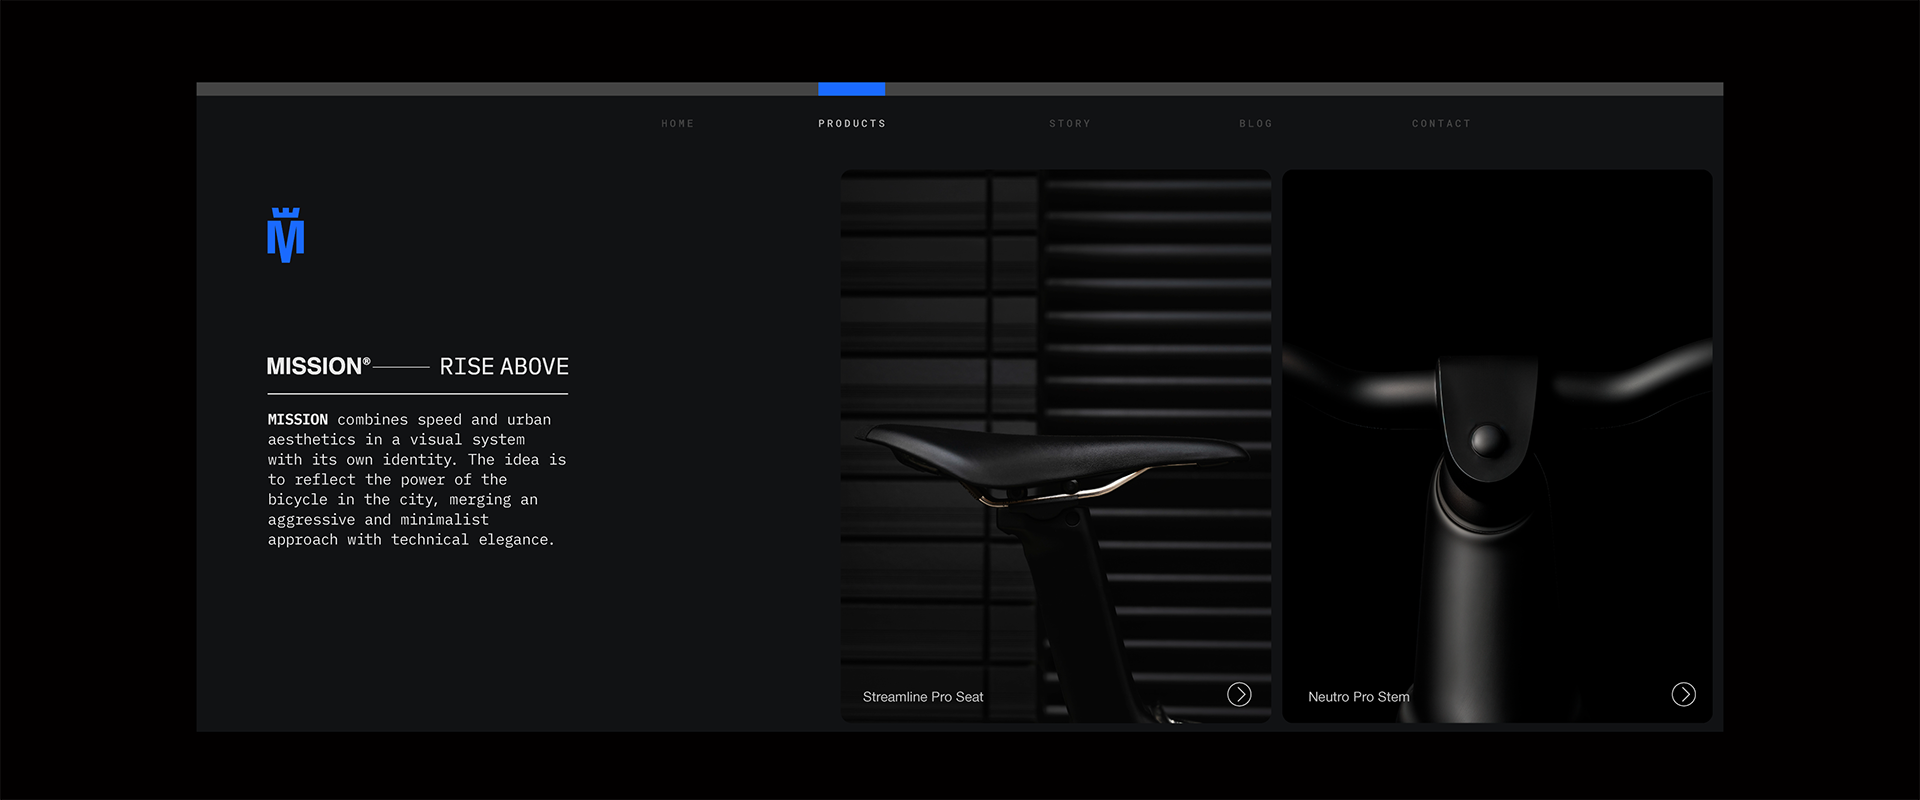This screenshot has height=800, width=1920.
Task: Click the bold MISSION® heading
Action: click(318, 367)
